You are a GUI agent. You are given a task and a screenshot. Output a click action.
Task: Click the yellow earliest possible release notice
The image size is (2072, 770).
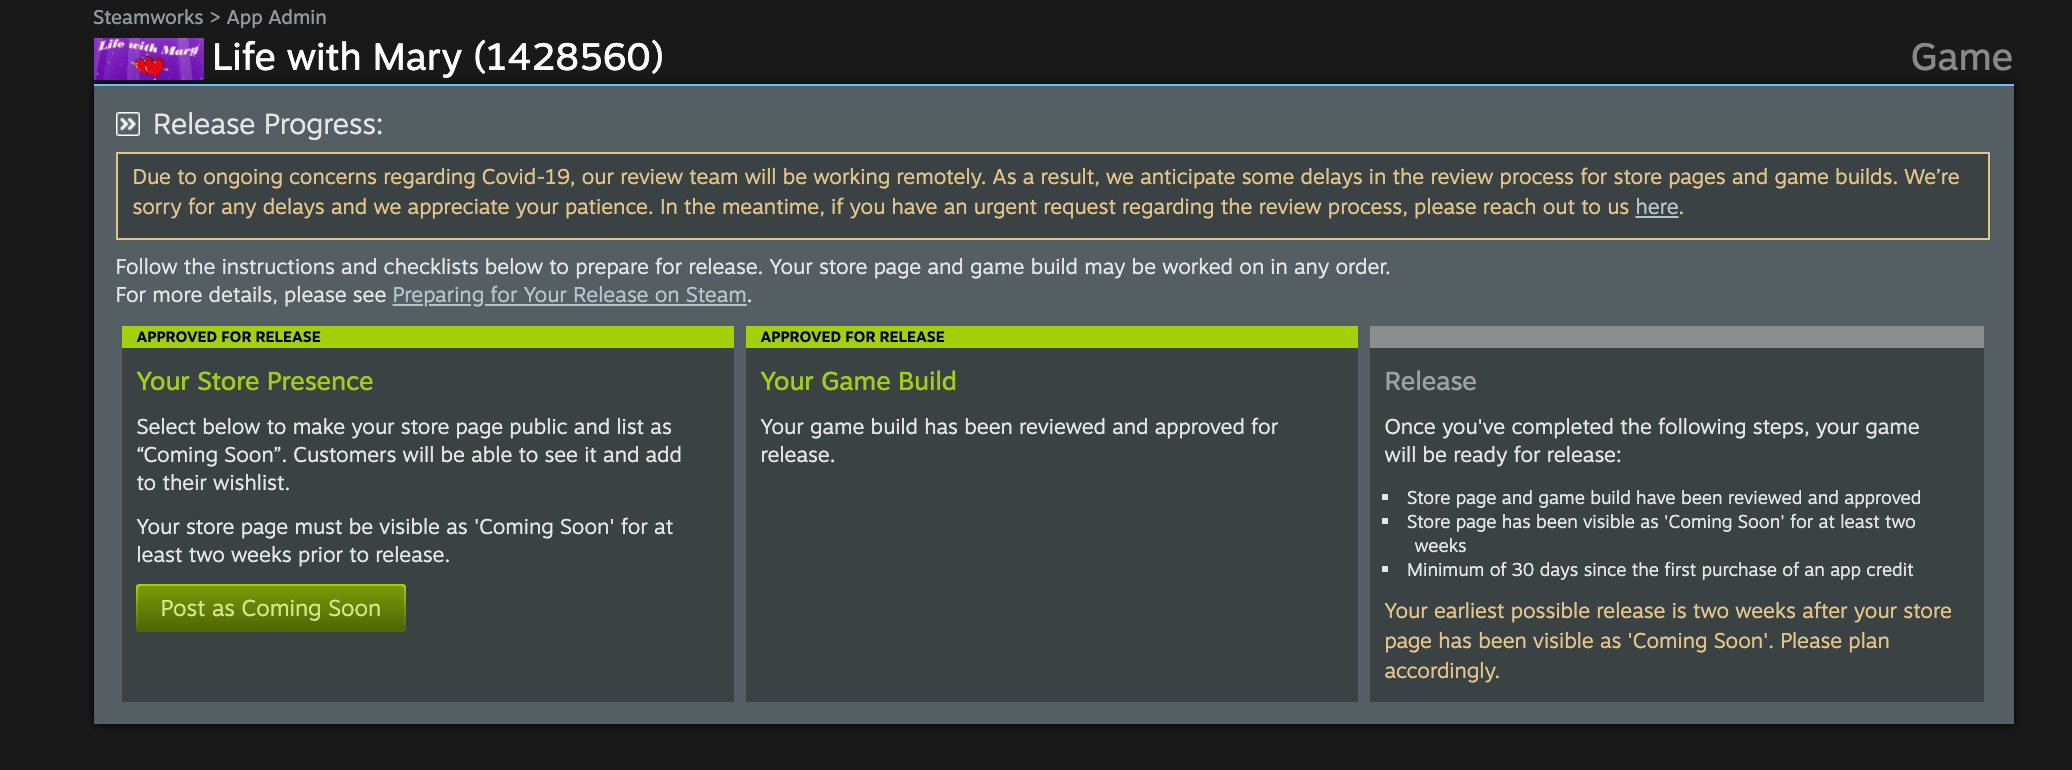click(1667, 640)
